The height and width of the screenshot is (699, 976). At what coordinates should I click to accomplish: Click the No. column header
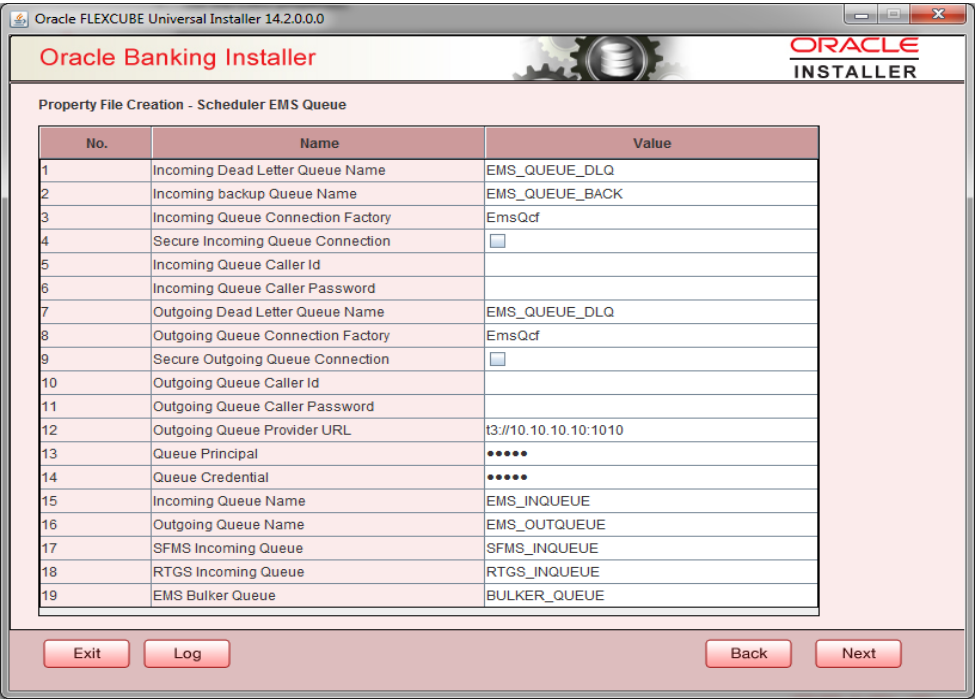tap(96, 143)
